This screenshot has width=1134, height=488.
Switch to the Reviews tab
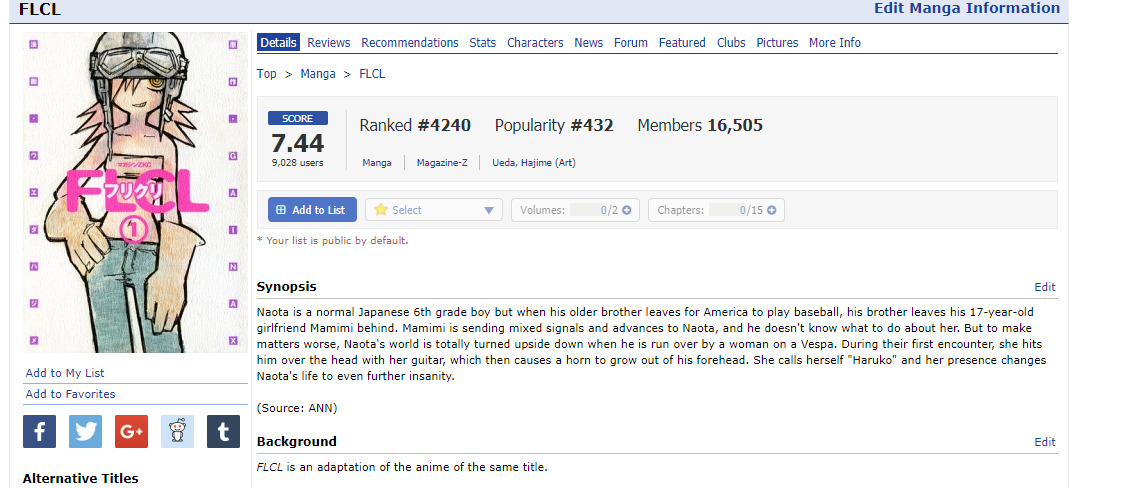pyautogui.click(x=328, y=43)
